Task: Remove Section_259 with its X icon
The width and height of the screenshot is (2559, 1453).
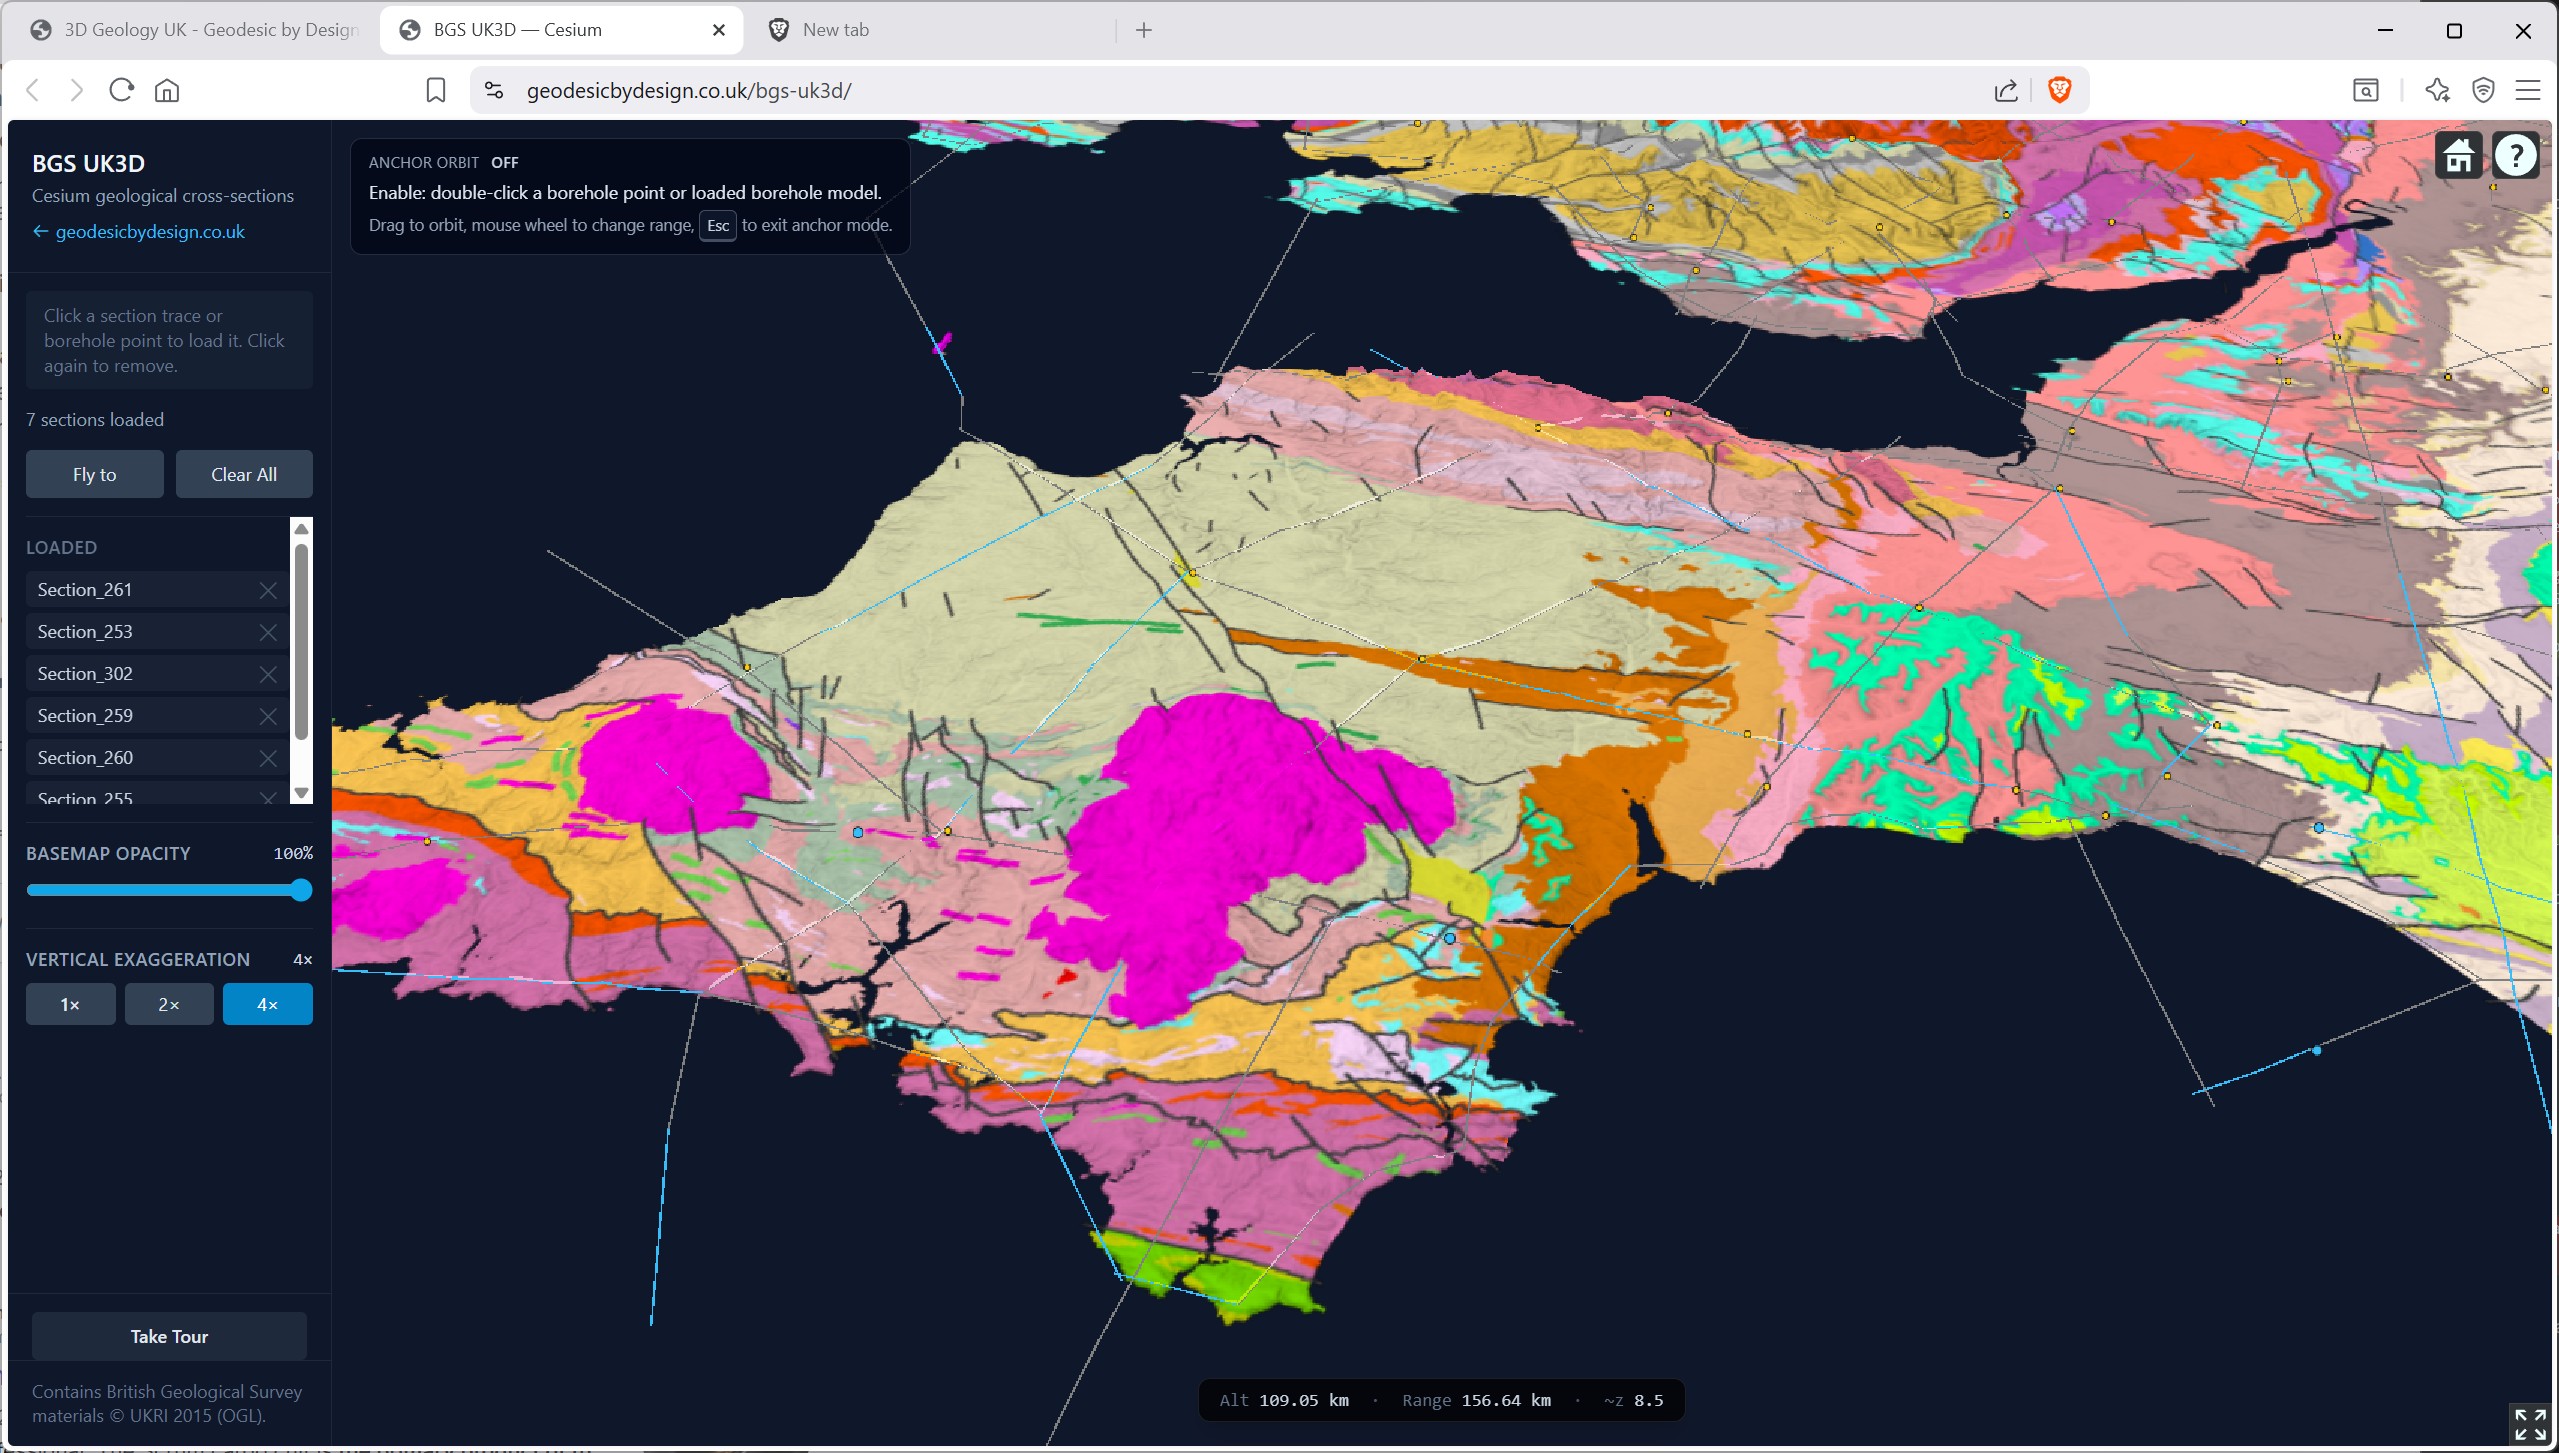Action: tap(268, 716)
